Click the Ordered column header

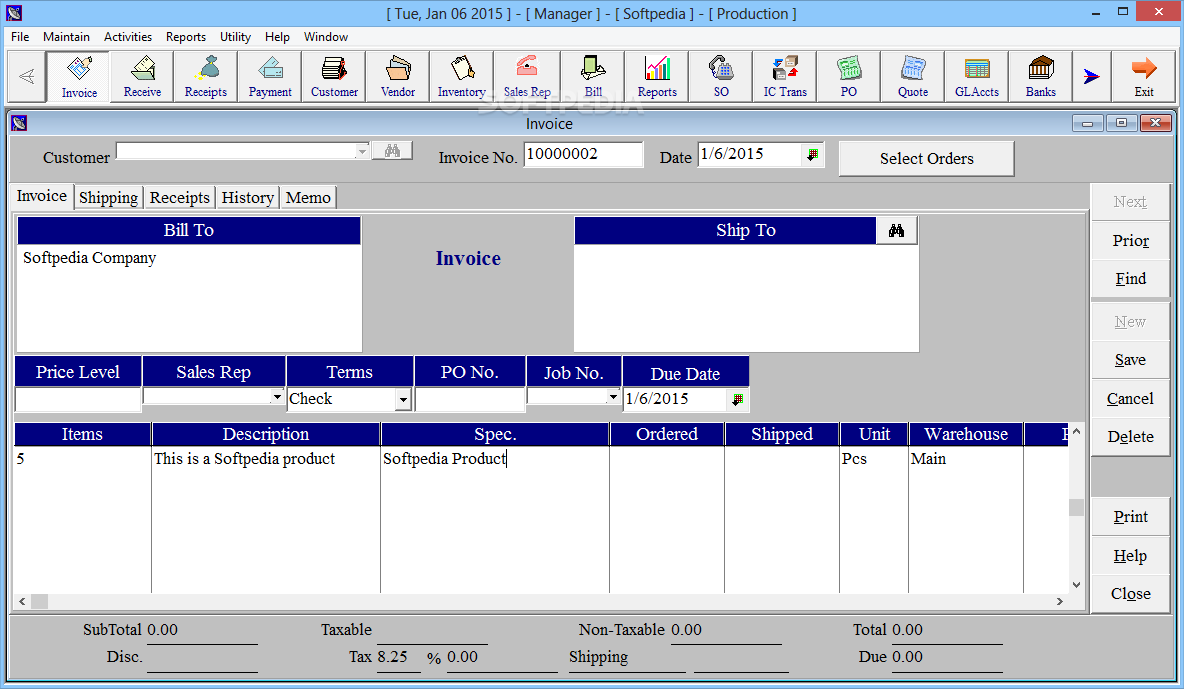(667, 434)
